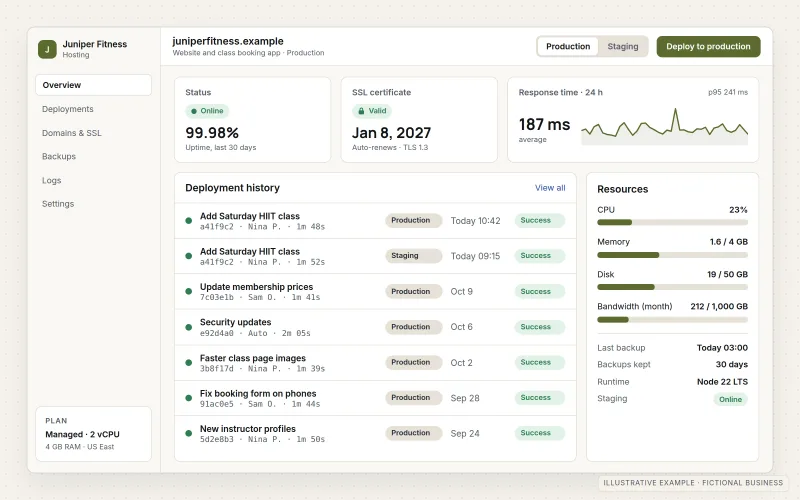The height and width of the screenshot is (500, 800).
Task: Click the 'Today 03:00' last backup value
Action: coord(722,348)
